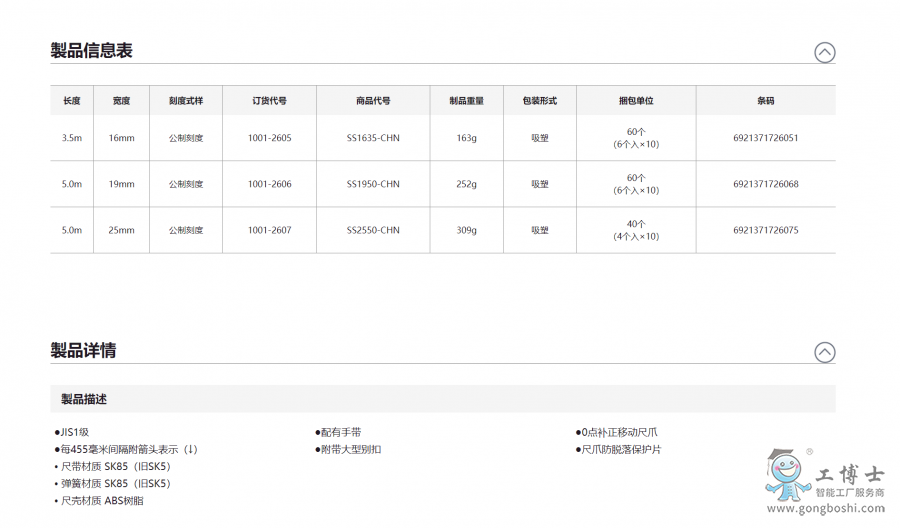Click the 条码 column header
Viewport: 900px width, 528px height.
click(x=765, y=101)
